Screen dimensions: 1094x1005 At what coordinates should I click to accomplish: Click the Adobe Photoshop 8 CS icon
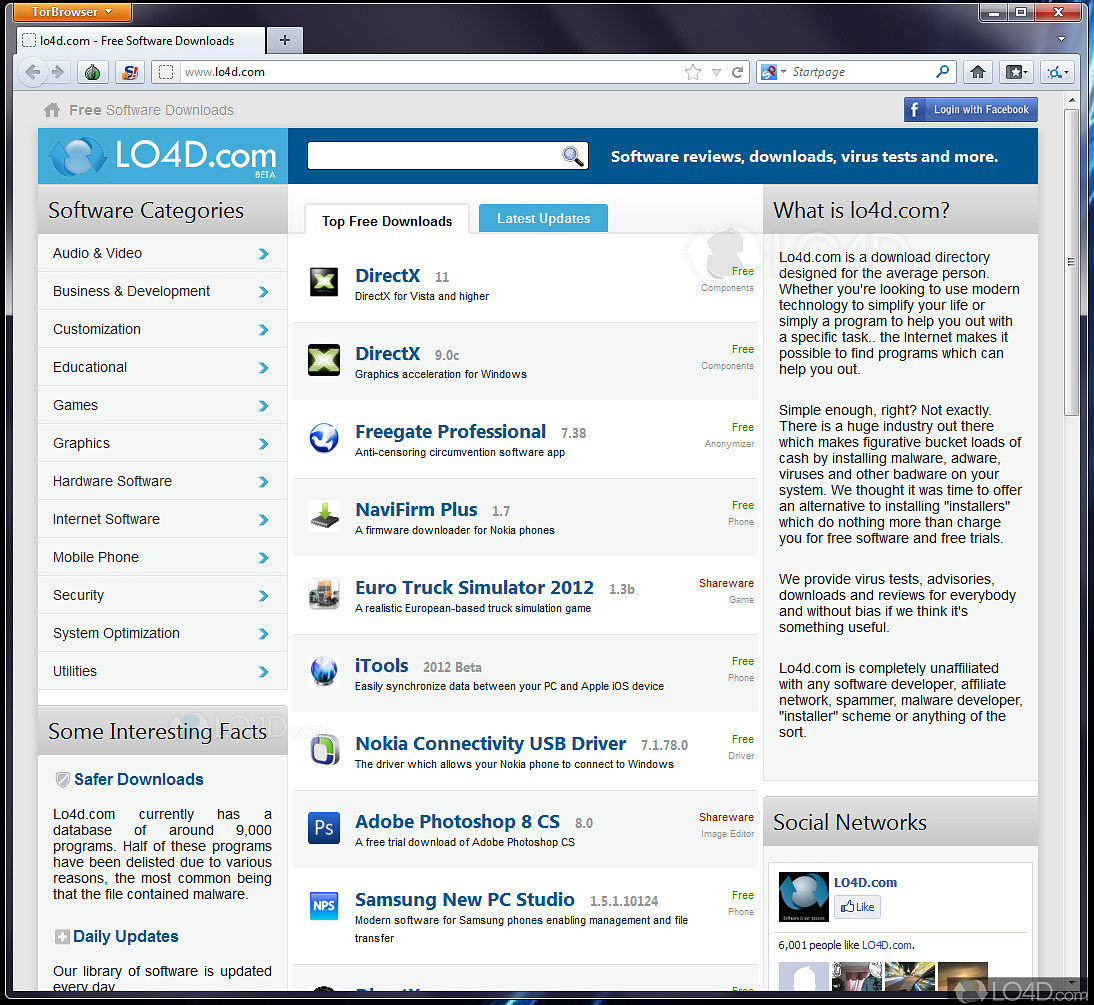click(324, 828)
